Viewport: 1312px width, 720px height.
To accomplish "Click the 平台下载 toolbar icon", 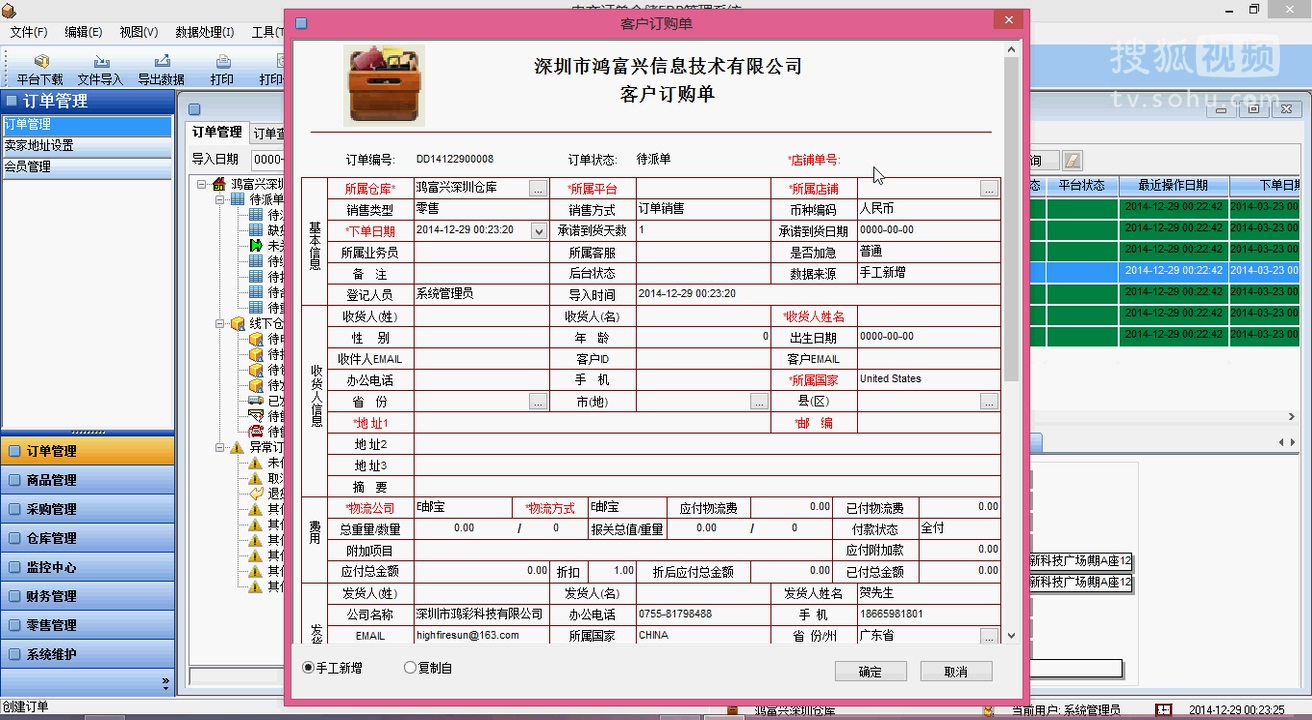I will (41, 62).
